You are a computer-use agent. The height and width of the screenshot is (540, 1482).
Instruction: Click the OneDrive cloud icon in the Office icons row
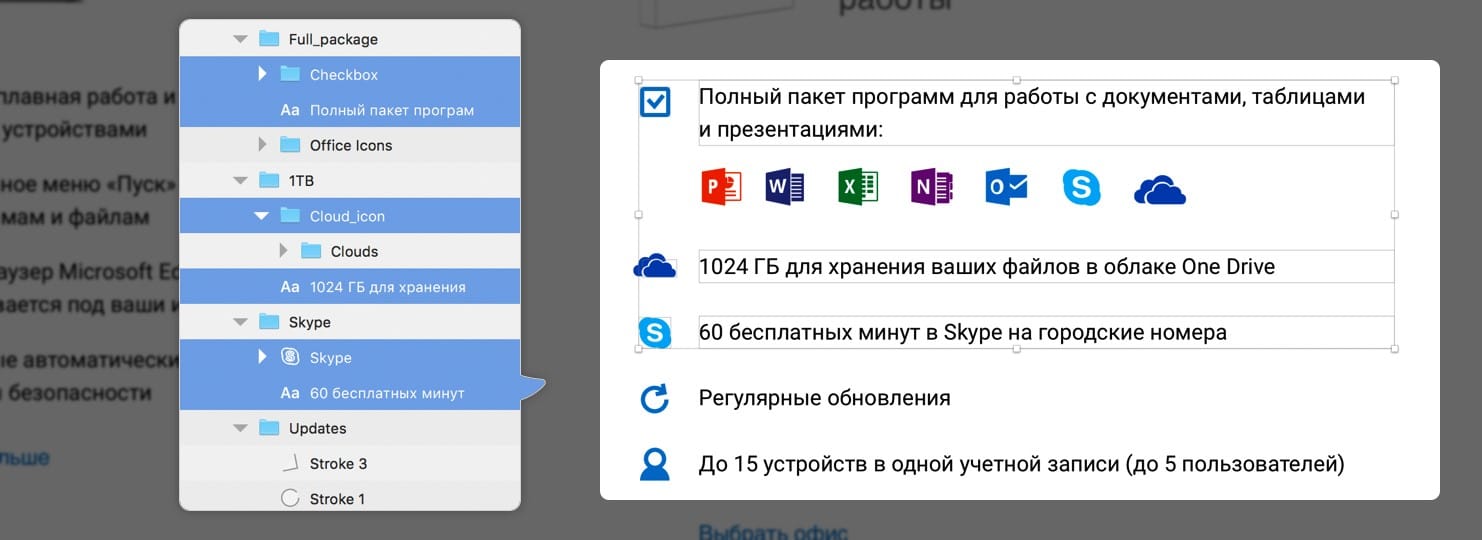coord(1160,189)
